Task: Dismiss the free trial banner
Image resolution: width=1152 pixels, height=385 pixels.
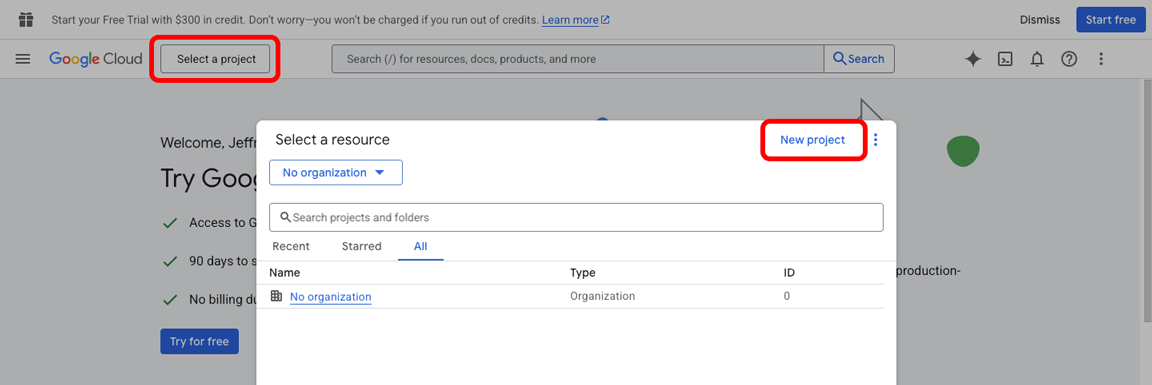Action: click(x=1040, y=20)
